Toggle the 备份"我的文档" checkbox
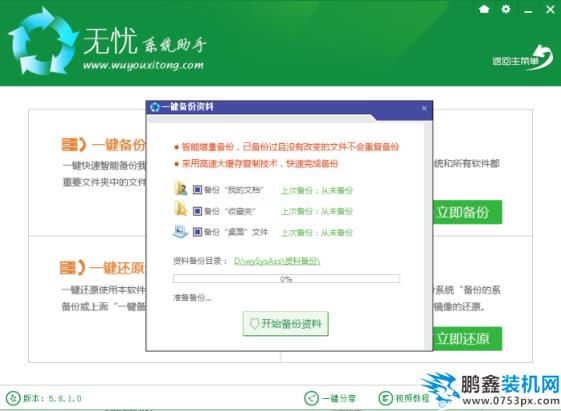This screenshot has height=411, width=561. pos(197,190)
